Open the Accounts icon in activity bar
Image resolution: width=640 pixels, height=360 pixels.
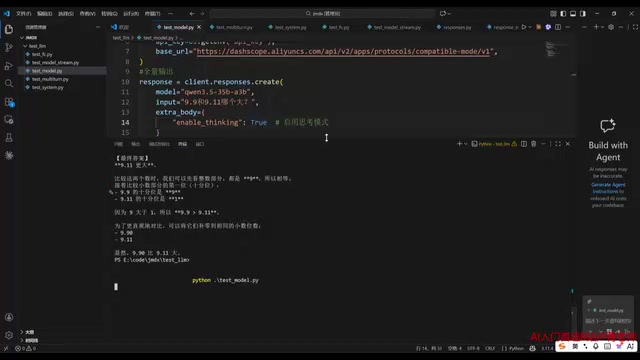click(x=9, y=317)
